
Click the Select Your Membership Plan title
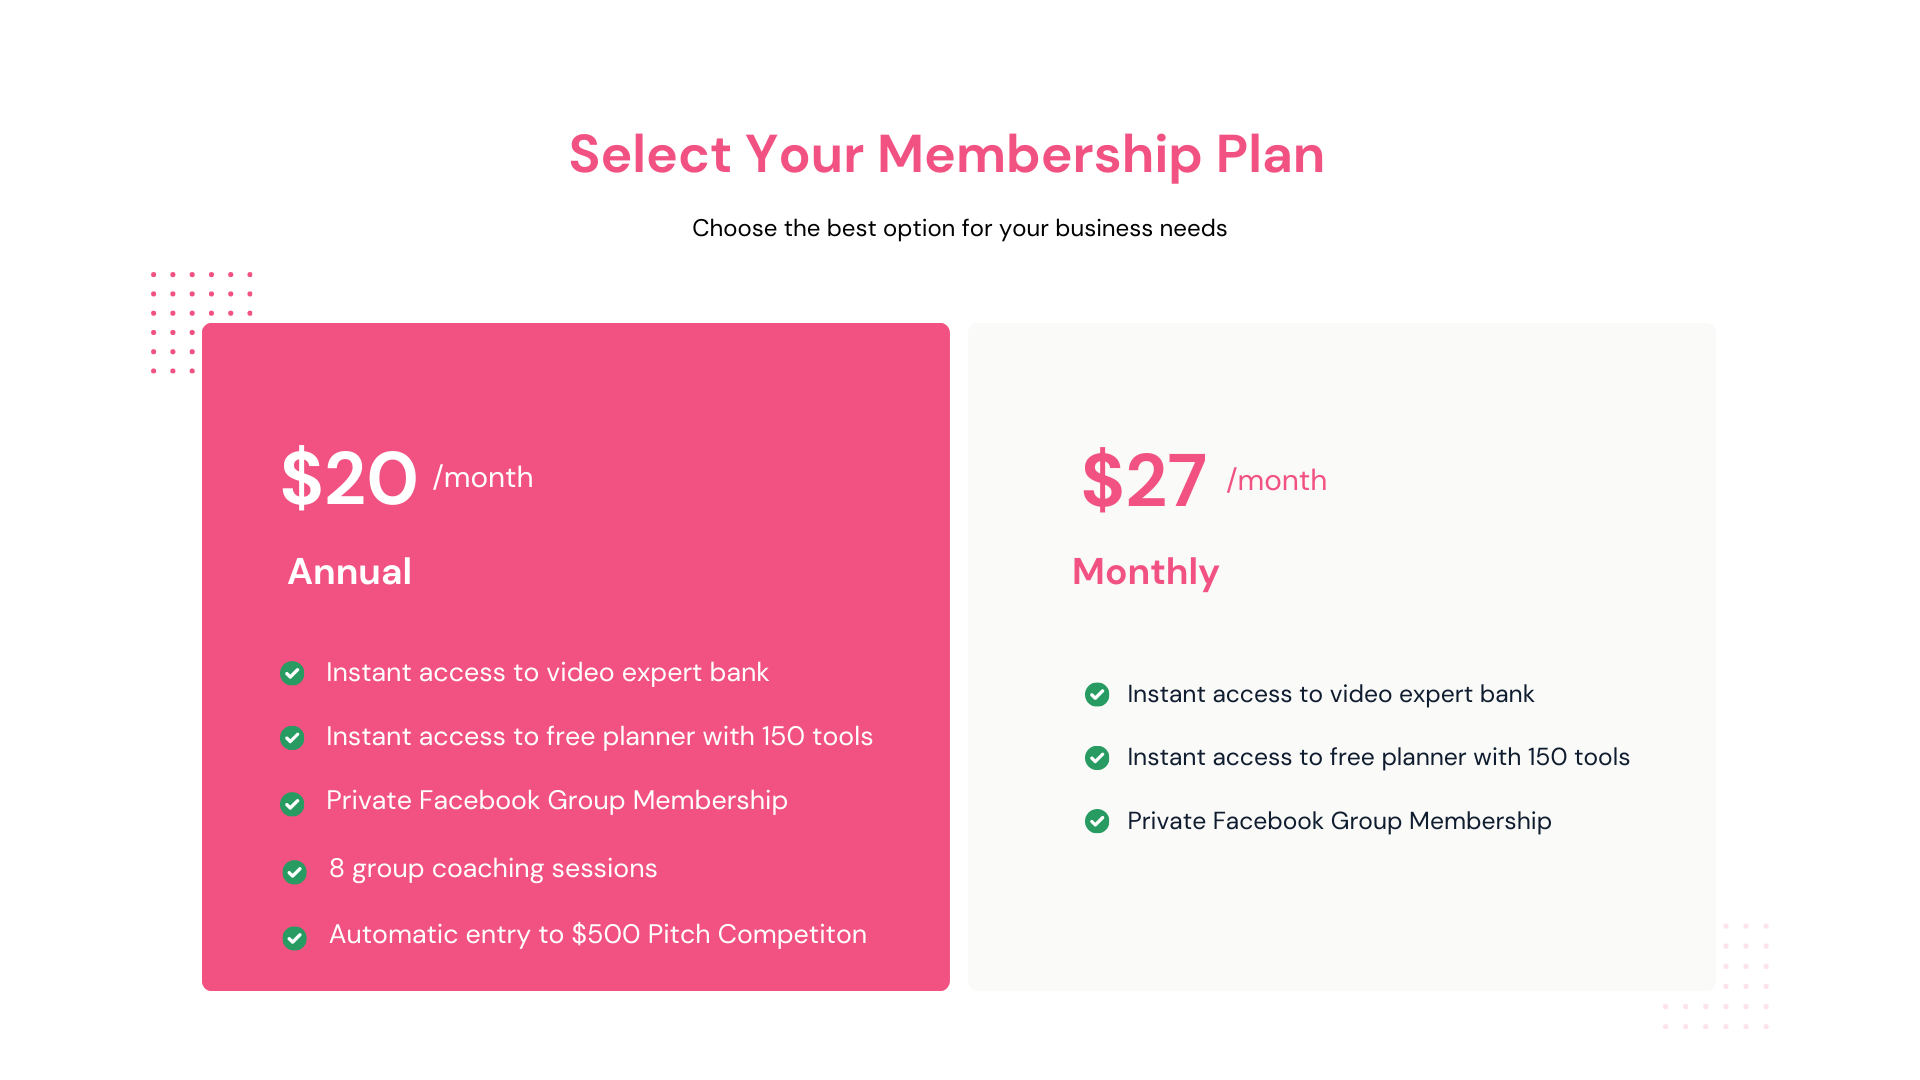[x=946, y=155]
